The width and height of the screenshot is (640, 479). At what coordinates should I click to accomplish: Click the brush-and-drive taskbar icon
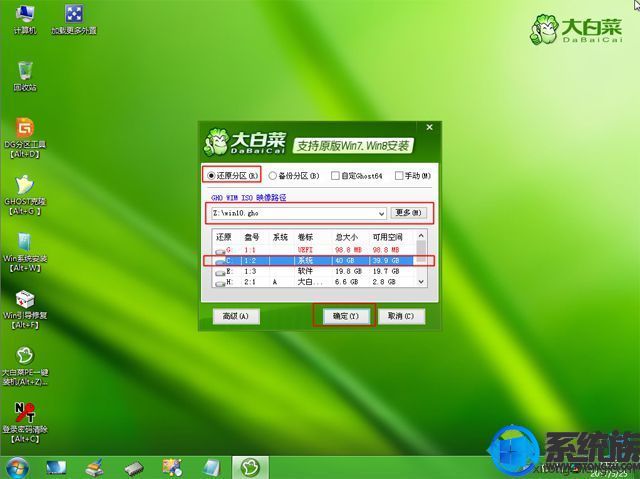pos(95,468)
